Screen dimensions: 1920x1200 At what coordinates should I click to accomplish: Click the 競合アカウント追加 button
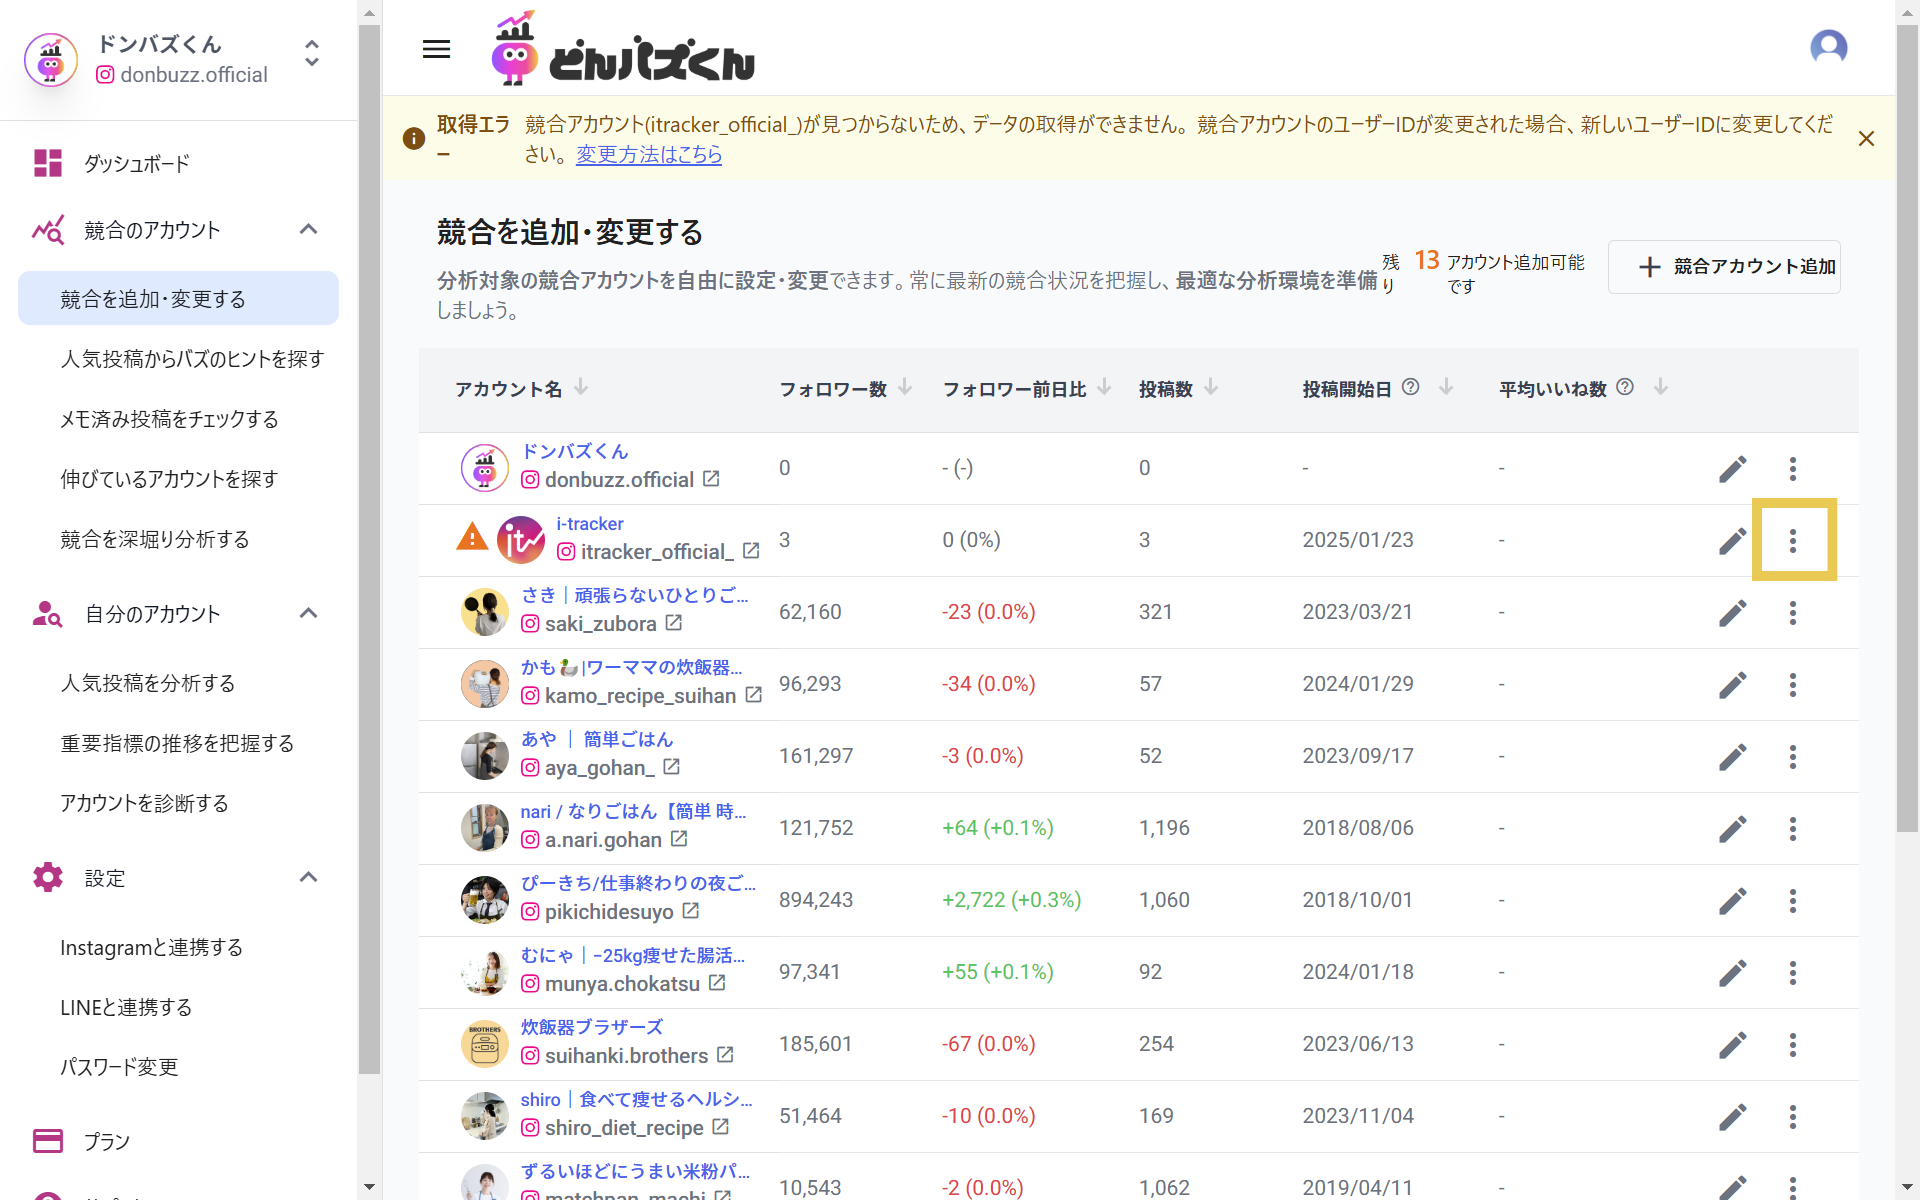1724,267
